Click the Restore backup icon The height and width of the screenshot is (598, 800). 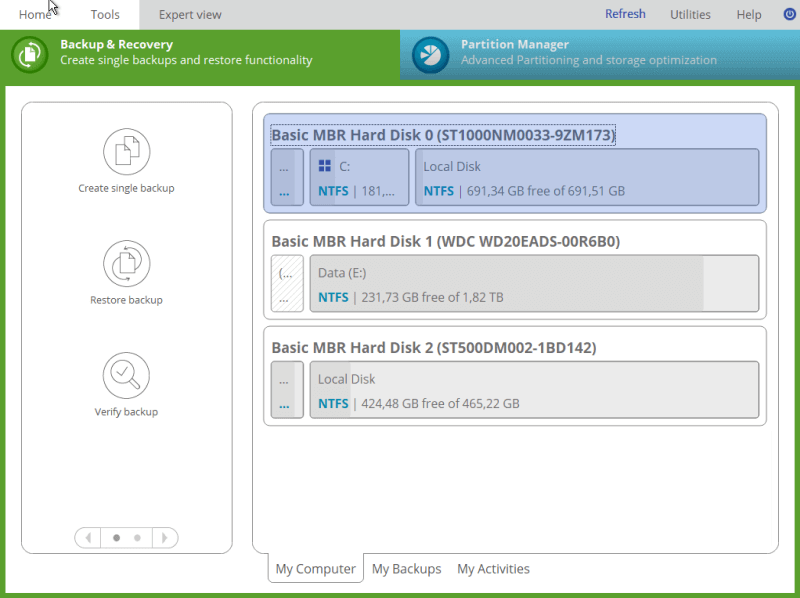(126, 264)
